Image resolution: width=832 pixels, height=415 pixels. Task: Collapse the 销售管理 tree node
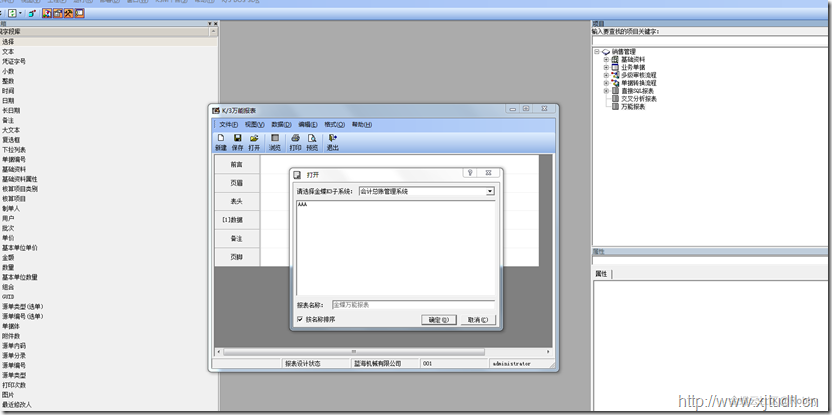tap(596, 52)
